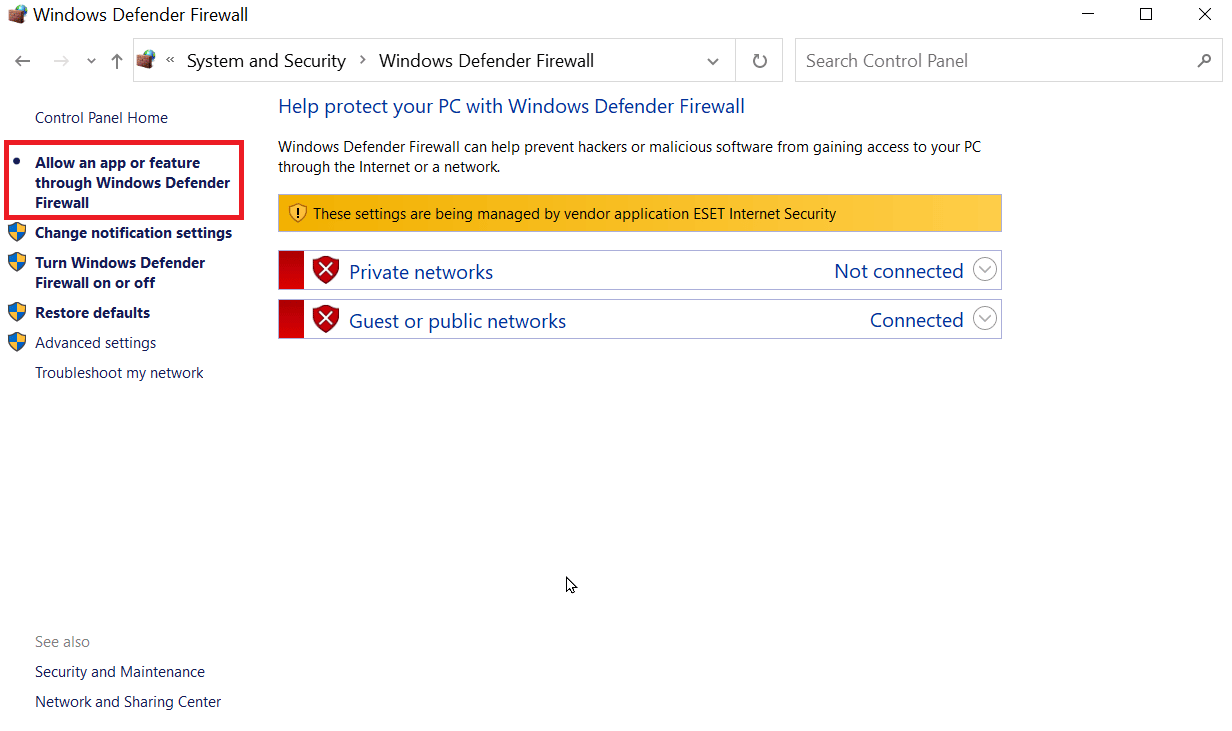Click inside the Search Control Panel field
1232x731 pixels.
click(x=950, y=60)
